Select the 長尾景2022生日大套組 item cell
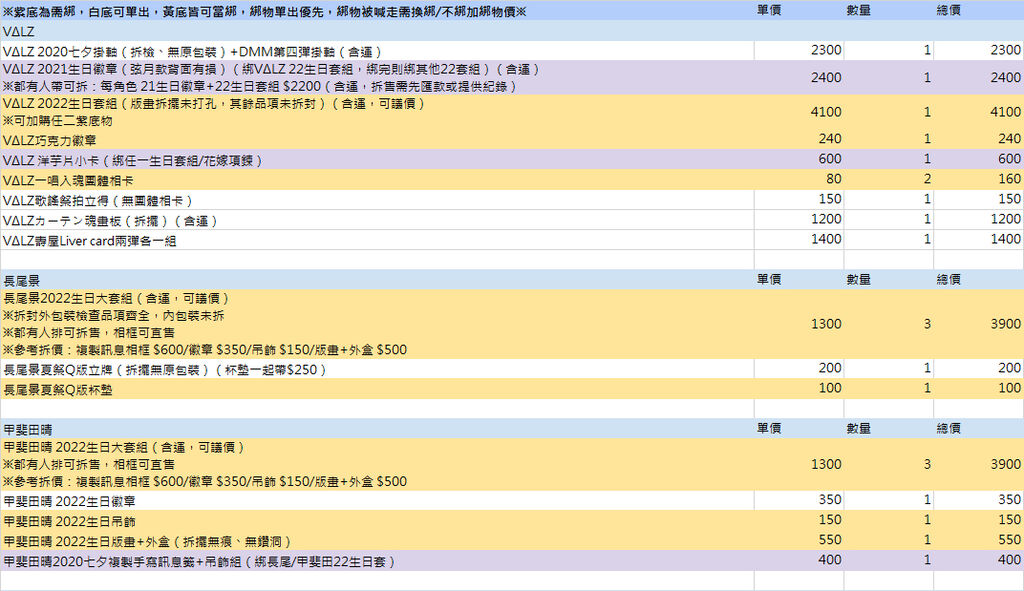The height and width of the screenshot is (591, 1024). coord(377,325)
